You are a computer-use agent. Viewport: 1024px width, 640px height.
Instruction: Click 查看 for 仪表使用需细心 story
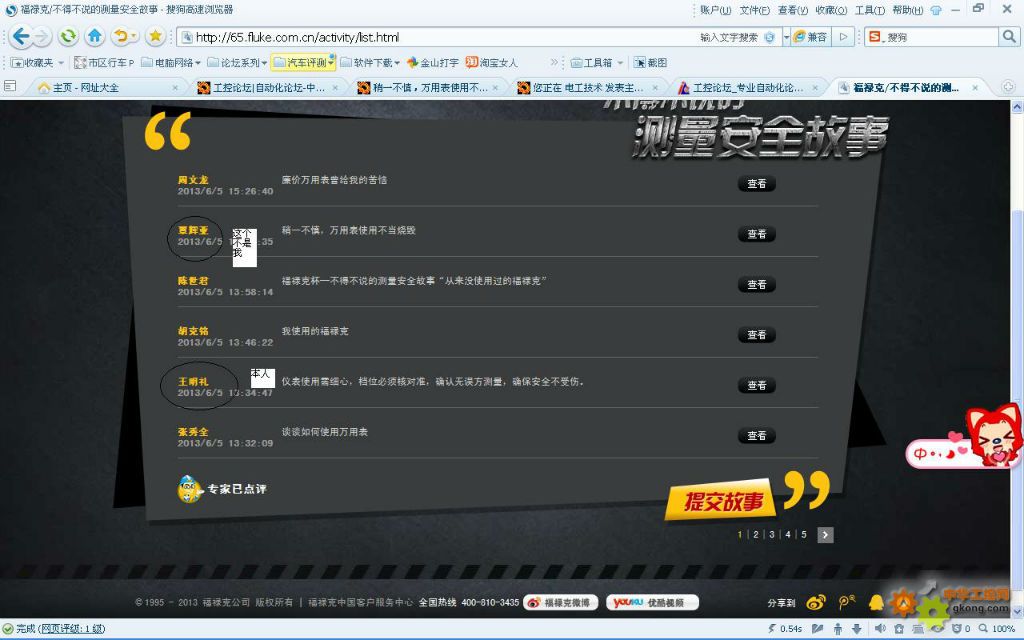pyautogui.click(x=756, y=385)
